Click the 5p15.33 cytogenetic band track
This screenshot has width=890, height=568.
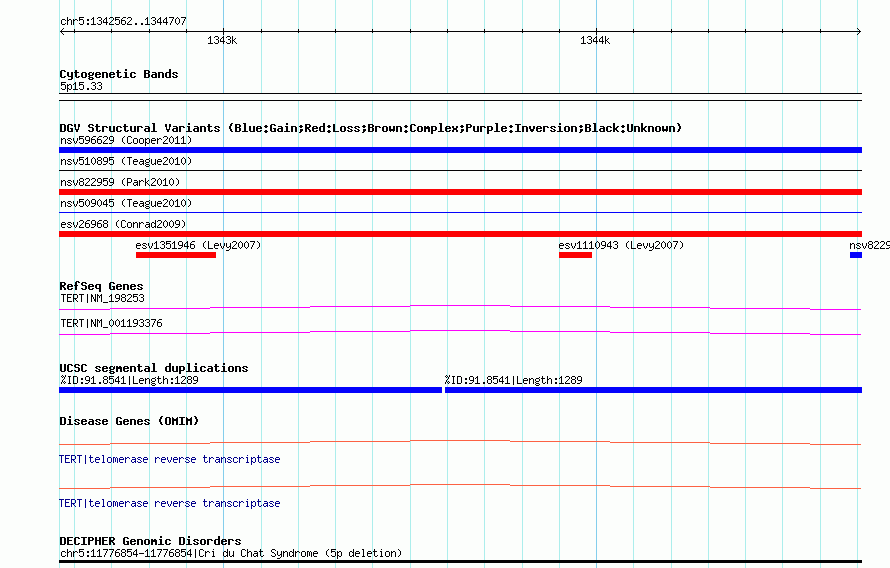(460, 97)
